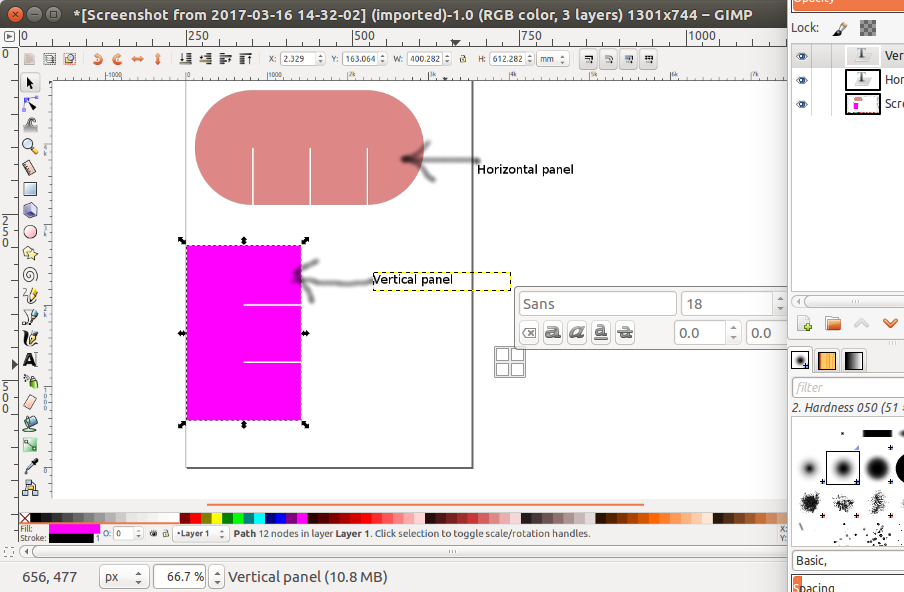Click the rotate clockwise orange arrow icon
904x592 pixels.
(x=117, y=59)
